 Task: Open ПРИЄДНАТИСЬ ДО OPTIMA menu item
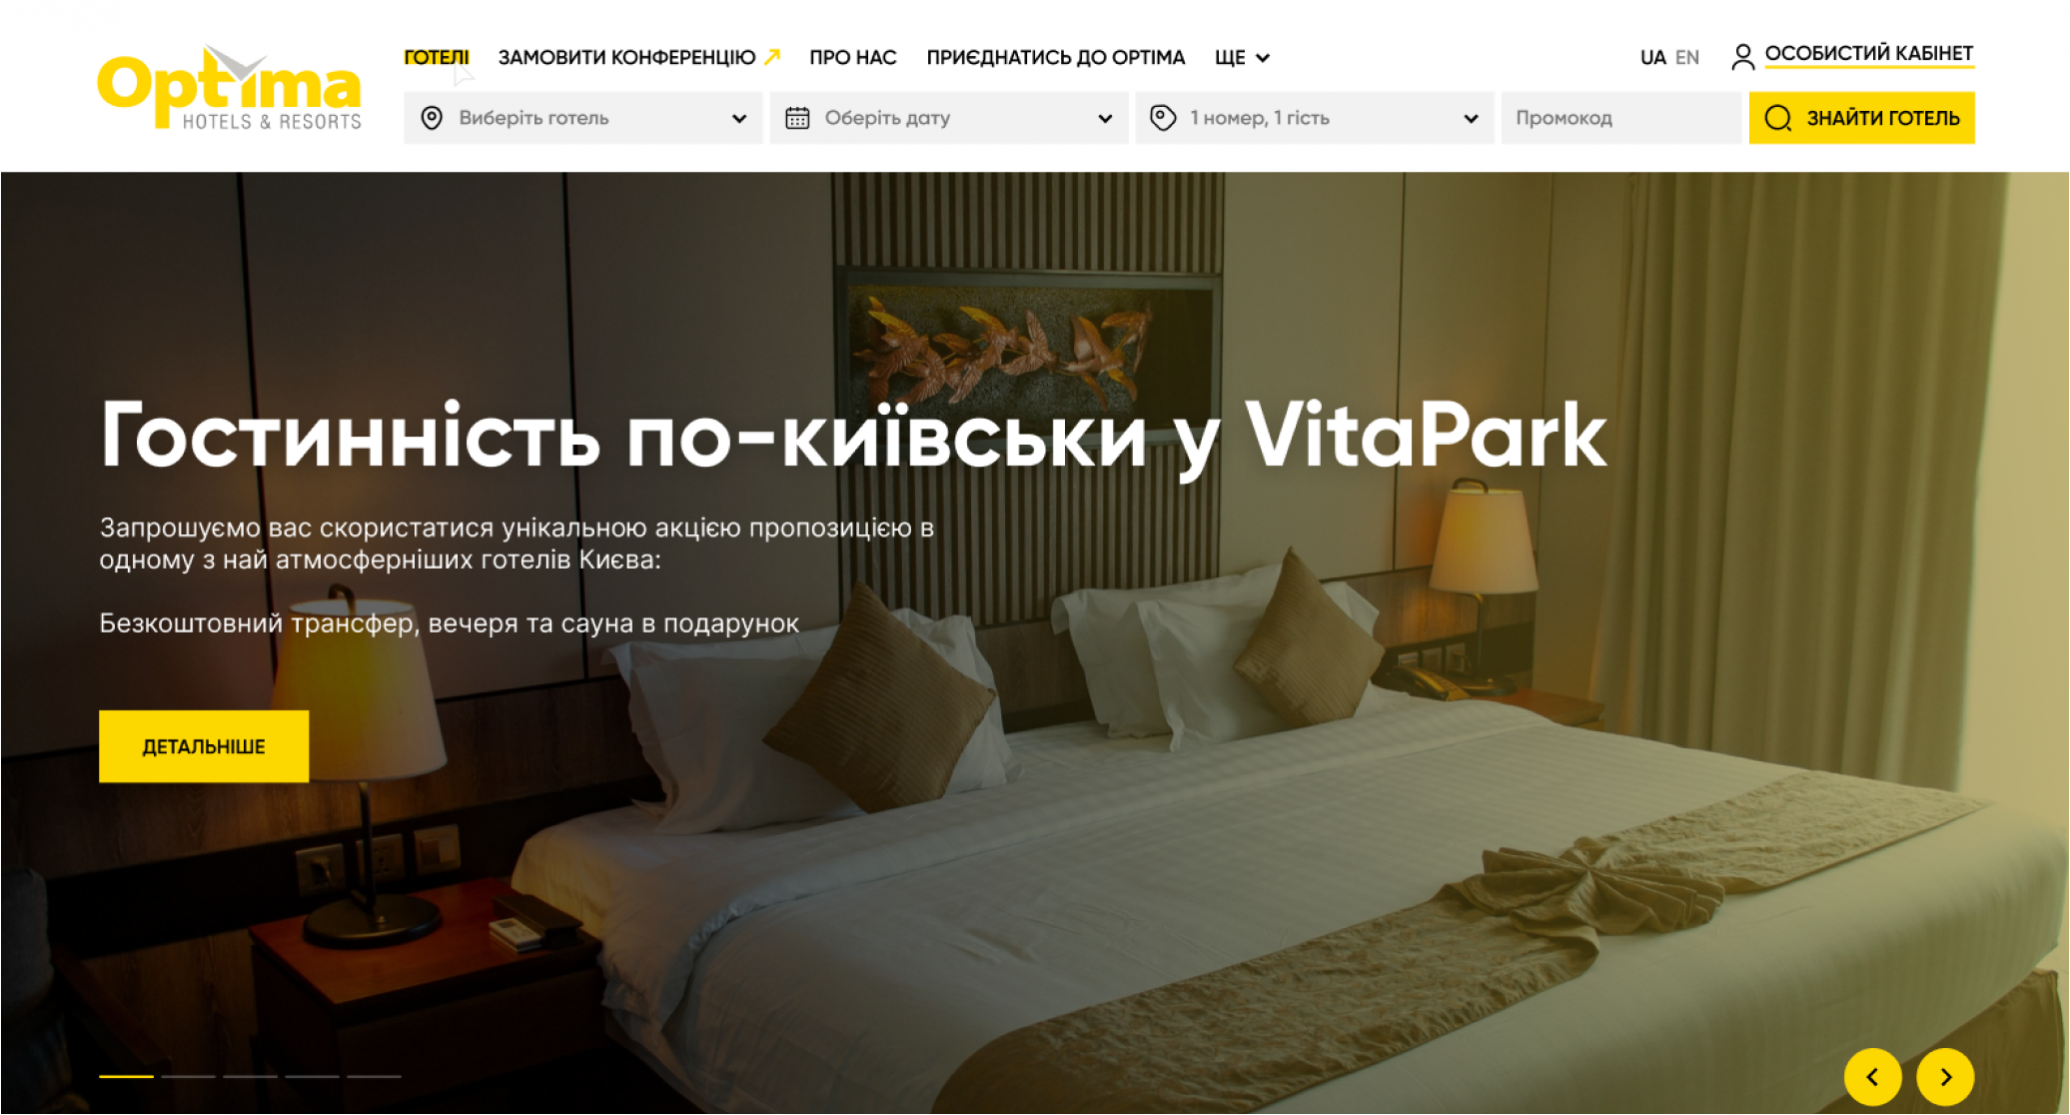(x=1056, y=58)
